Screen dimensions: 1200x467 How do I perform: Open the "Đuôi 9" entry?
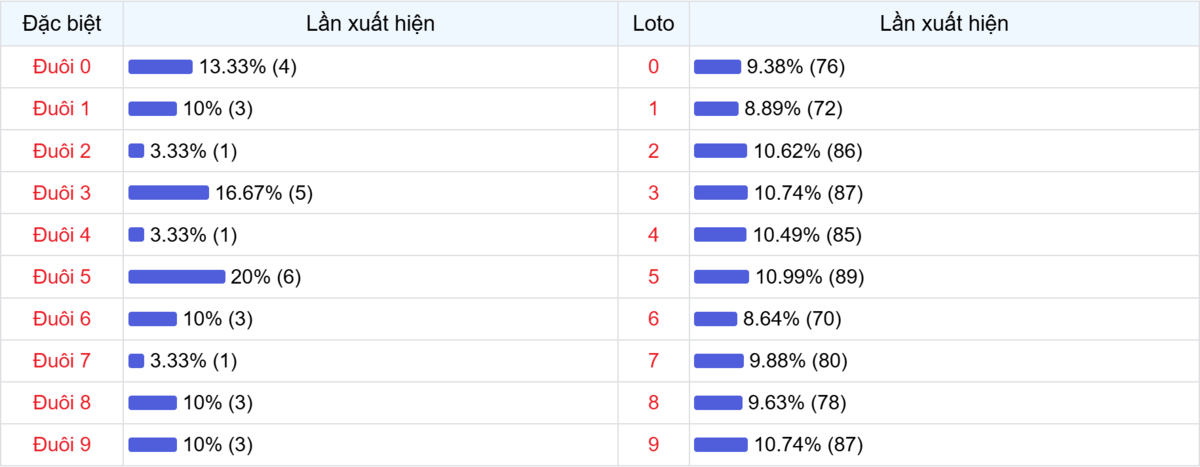62,444
